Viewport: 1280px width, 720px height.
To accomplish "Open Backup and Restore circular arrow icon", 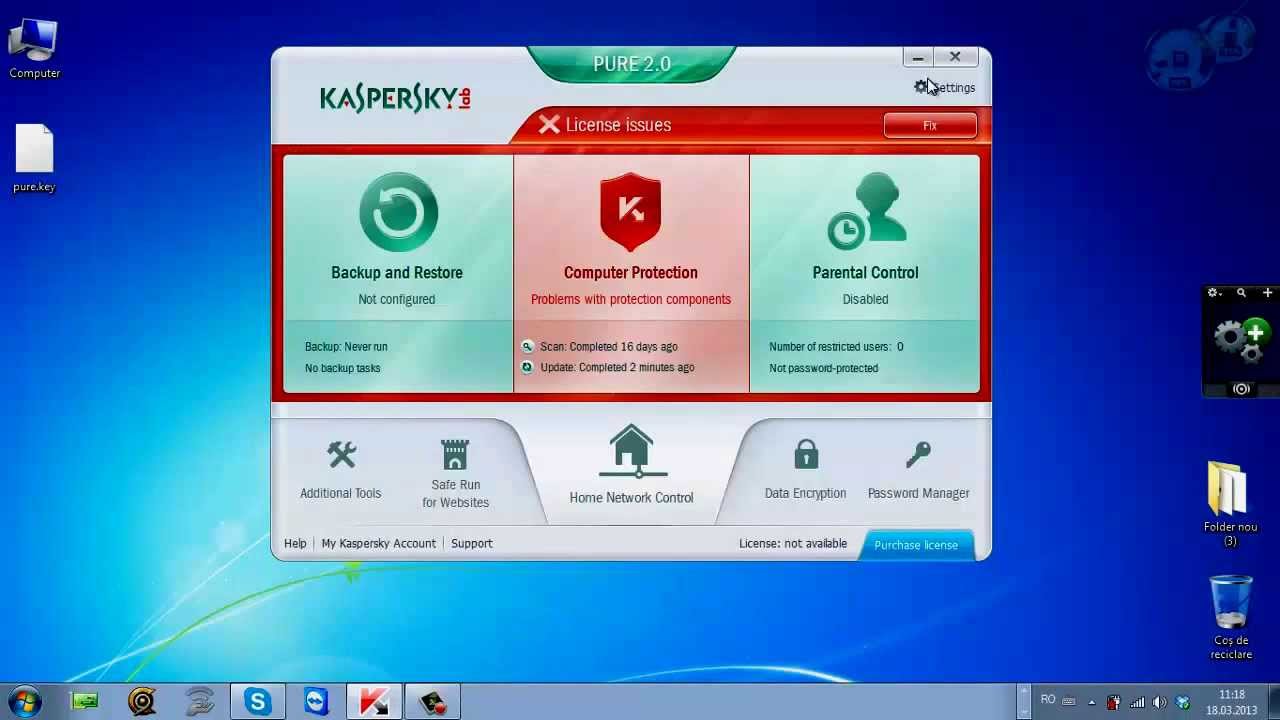I will point(398,211).
